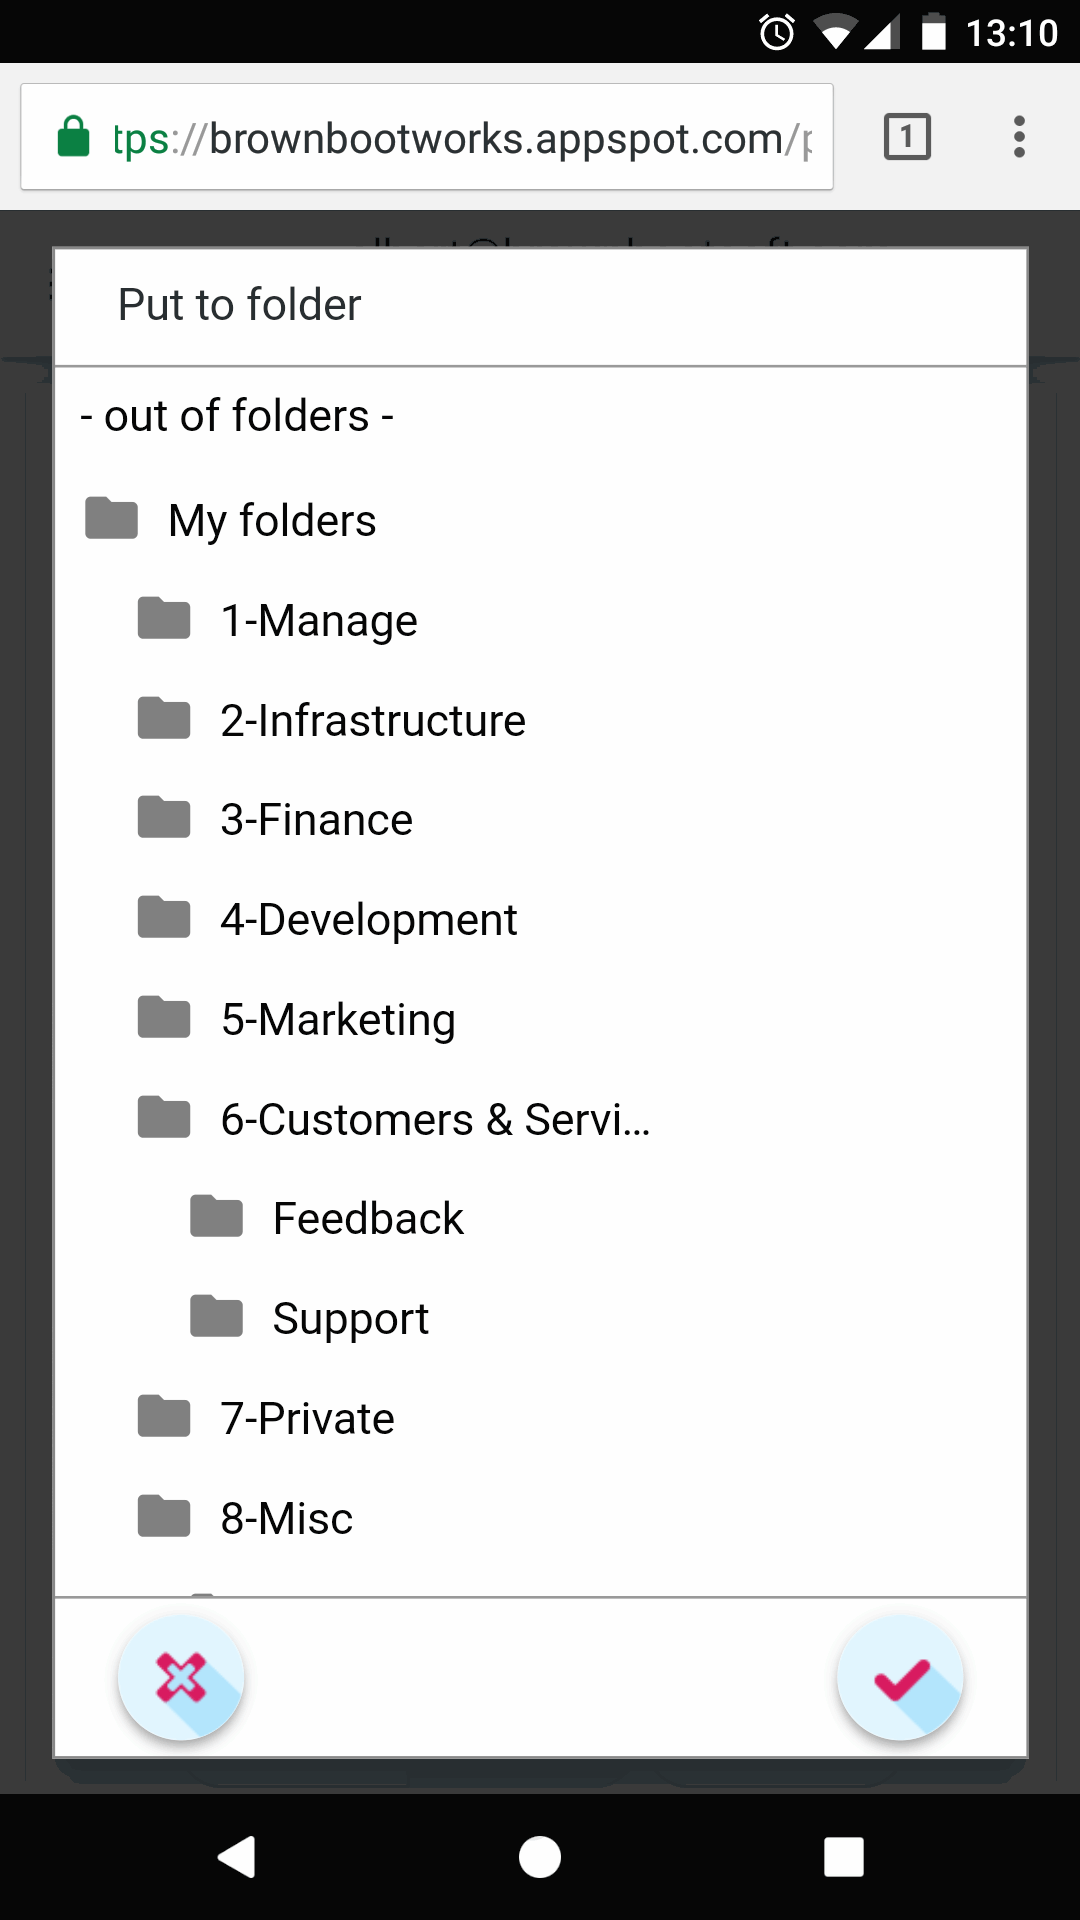Click the folder icon beside 1-Manage
The height and width of the screenshot is (1920, 1080).
(163, 618)
